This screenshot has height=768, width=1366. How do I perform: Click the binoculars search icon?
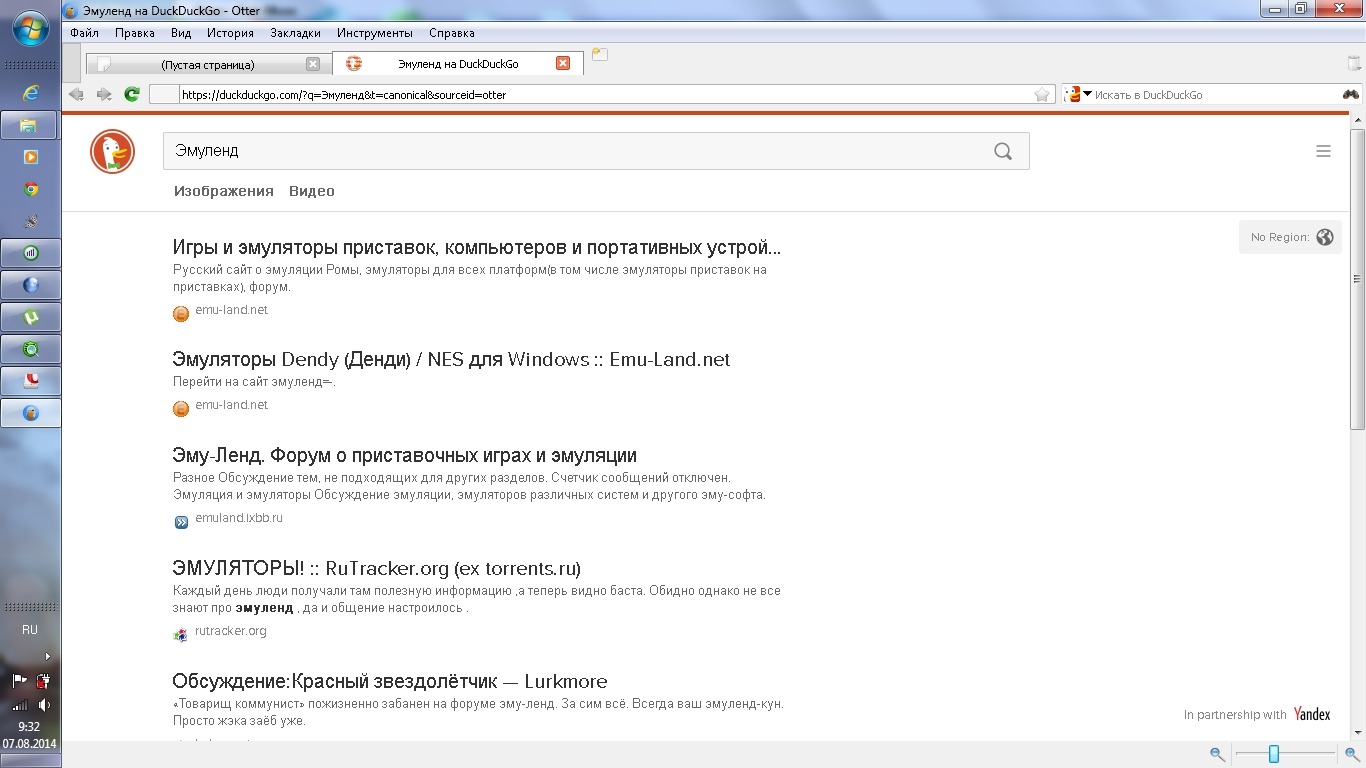(x=1351, y=95)
